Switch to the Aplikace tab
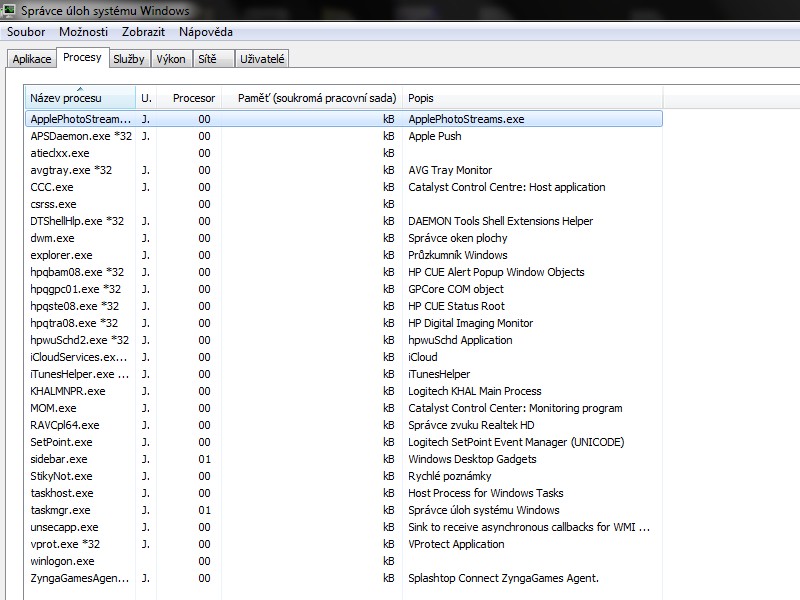 [32, 59]
